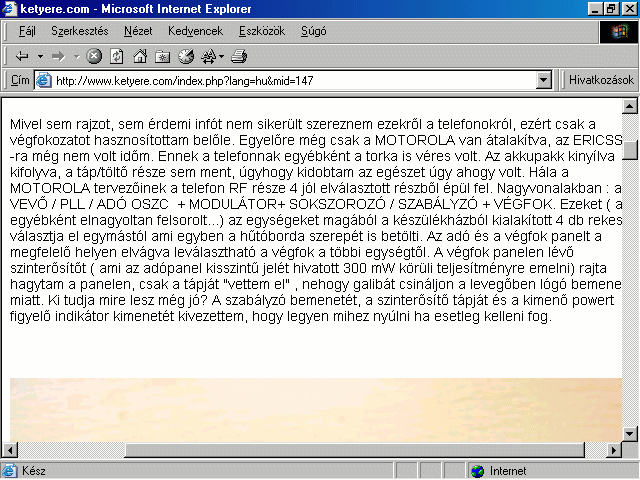Viewport: 640px width, 480px height.
Task: Stop page loading with the Stop icon
Action: point(94,56)
